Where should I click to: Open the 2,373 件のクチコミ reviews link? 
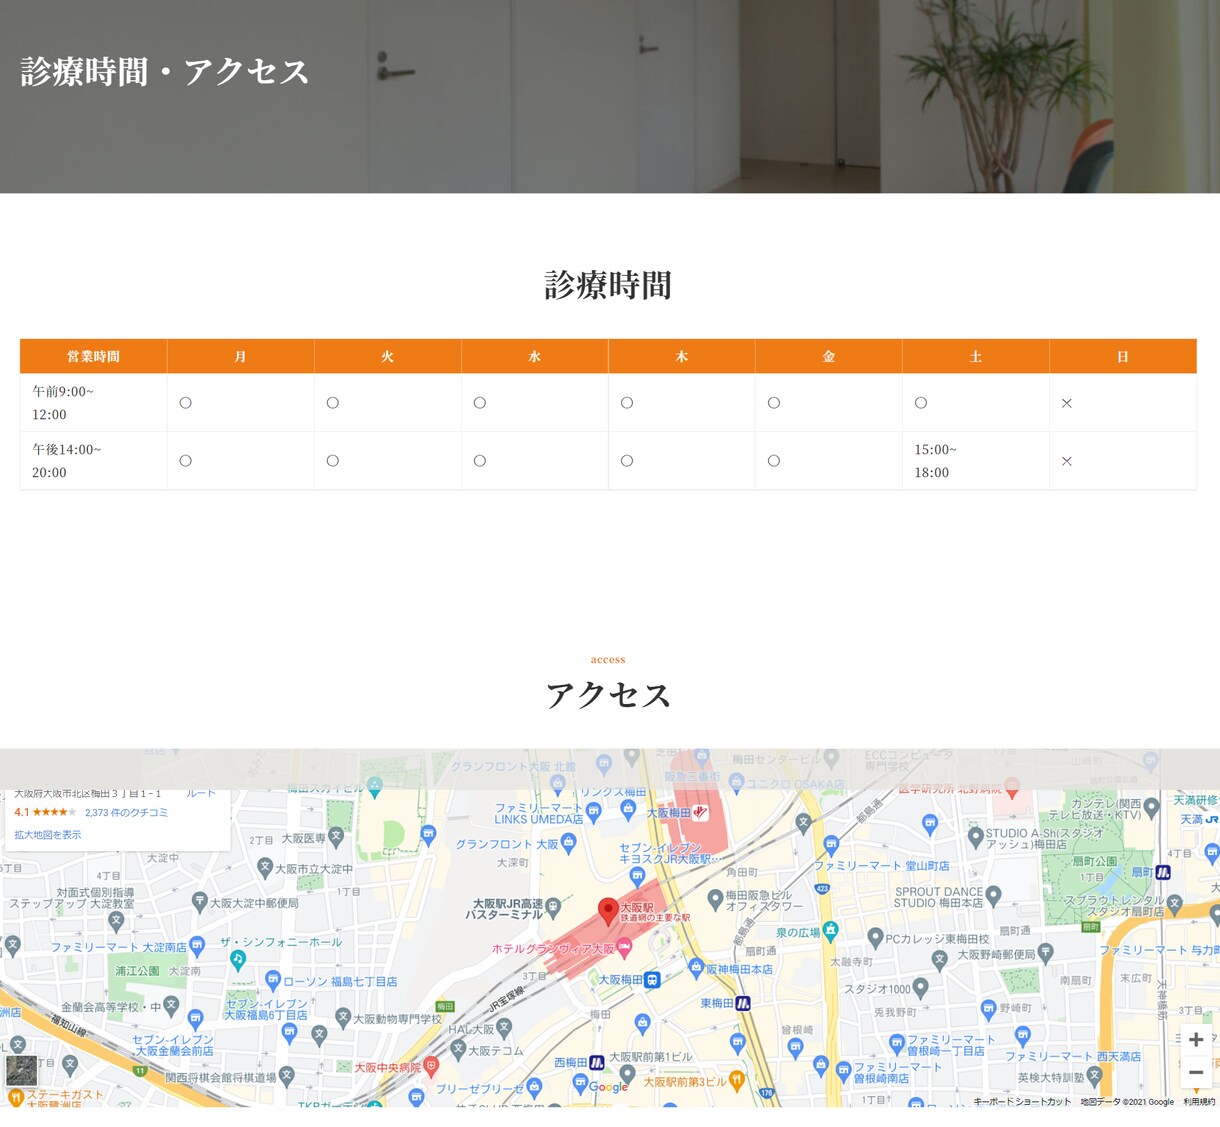(x=126, y=813)
